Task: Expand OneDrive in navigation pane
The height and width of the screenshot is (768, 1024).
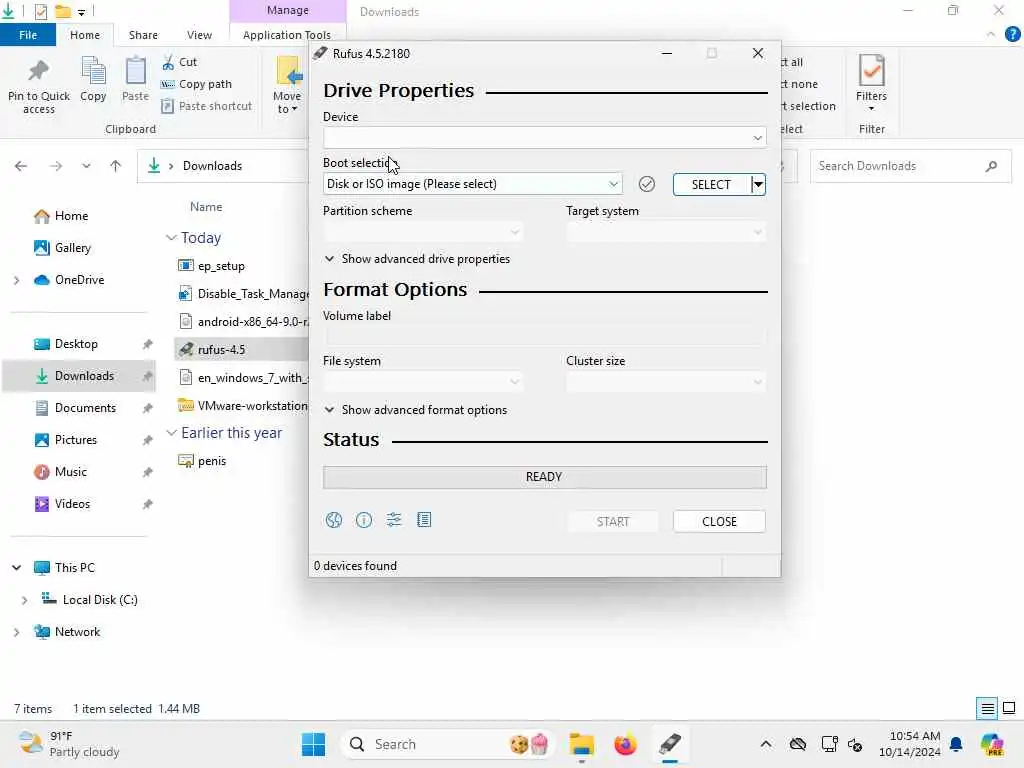Action: coord(16,280)
